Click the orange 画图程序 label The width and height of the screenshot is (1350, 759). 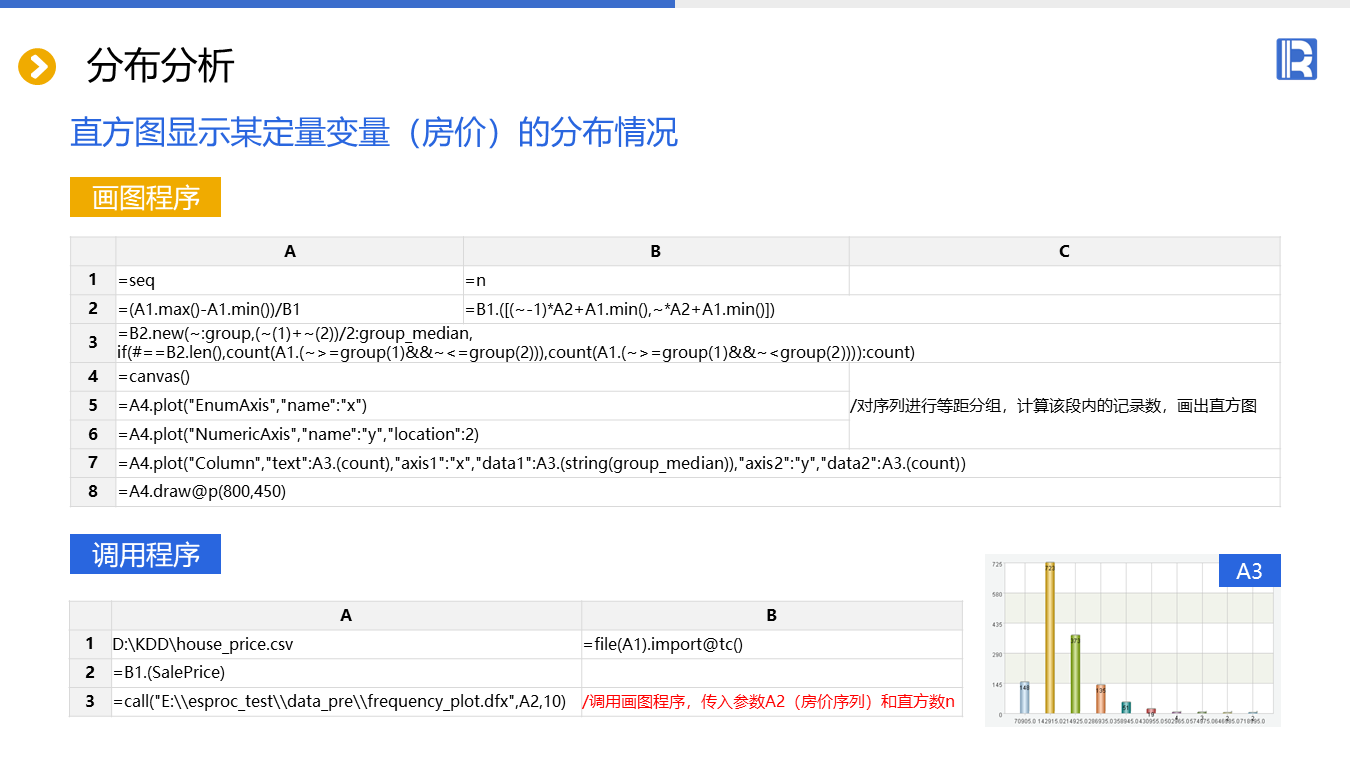(x=145, y=197)
